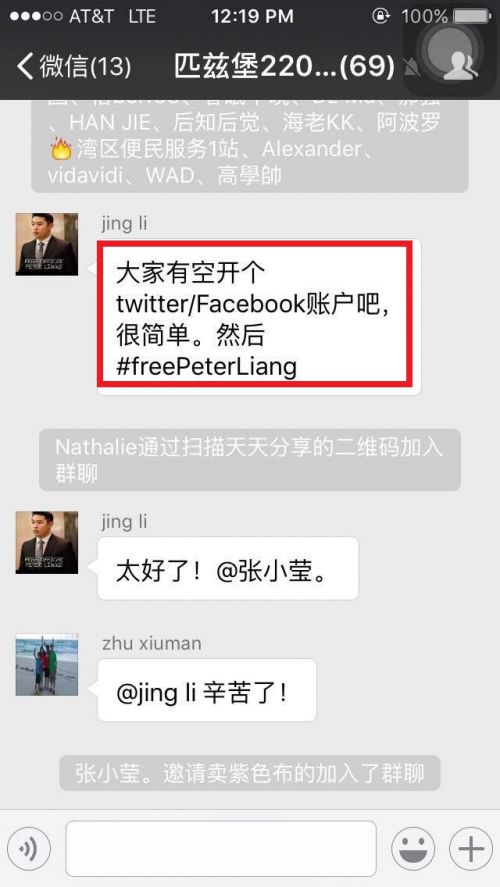Screen dimensions: 500x887
Task: Open jing li's avatar on first message
Action: pyautogui.click(x=47, y=244)
